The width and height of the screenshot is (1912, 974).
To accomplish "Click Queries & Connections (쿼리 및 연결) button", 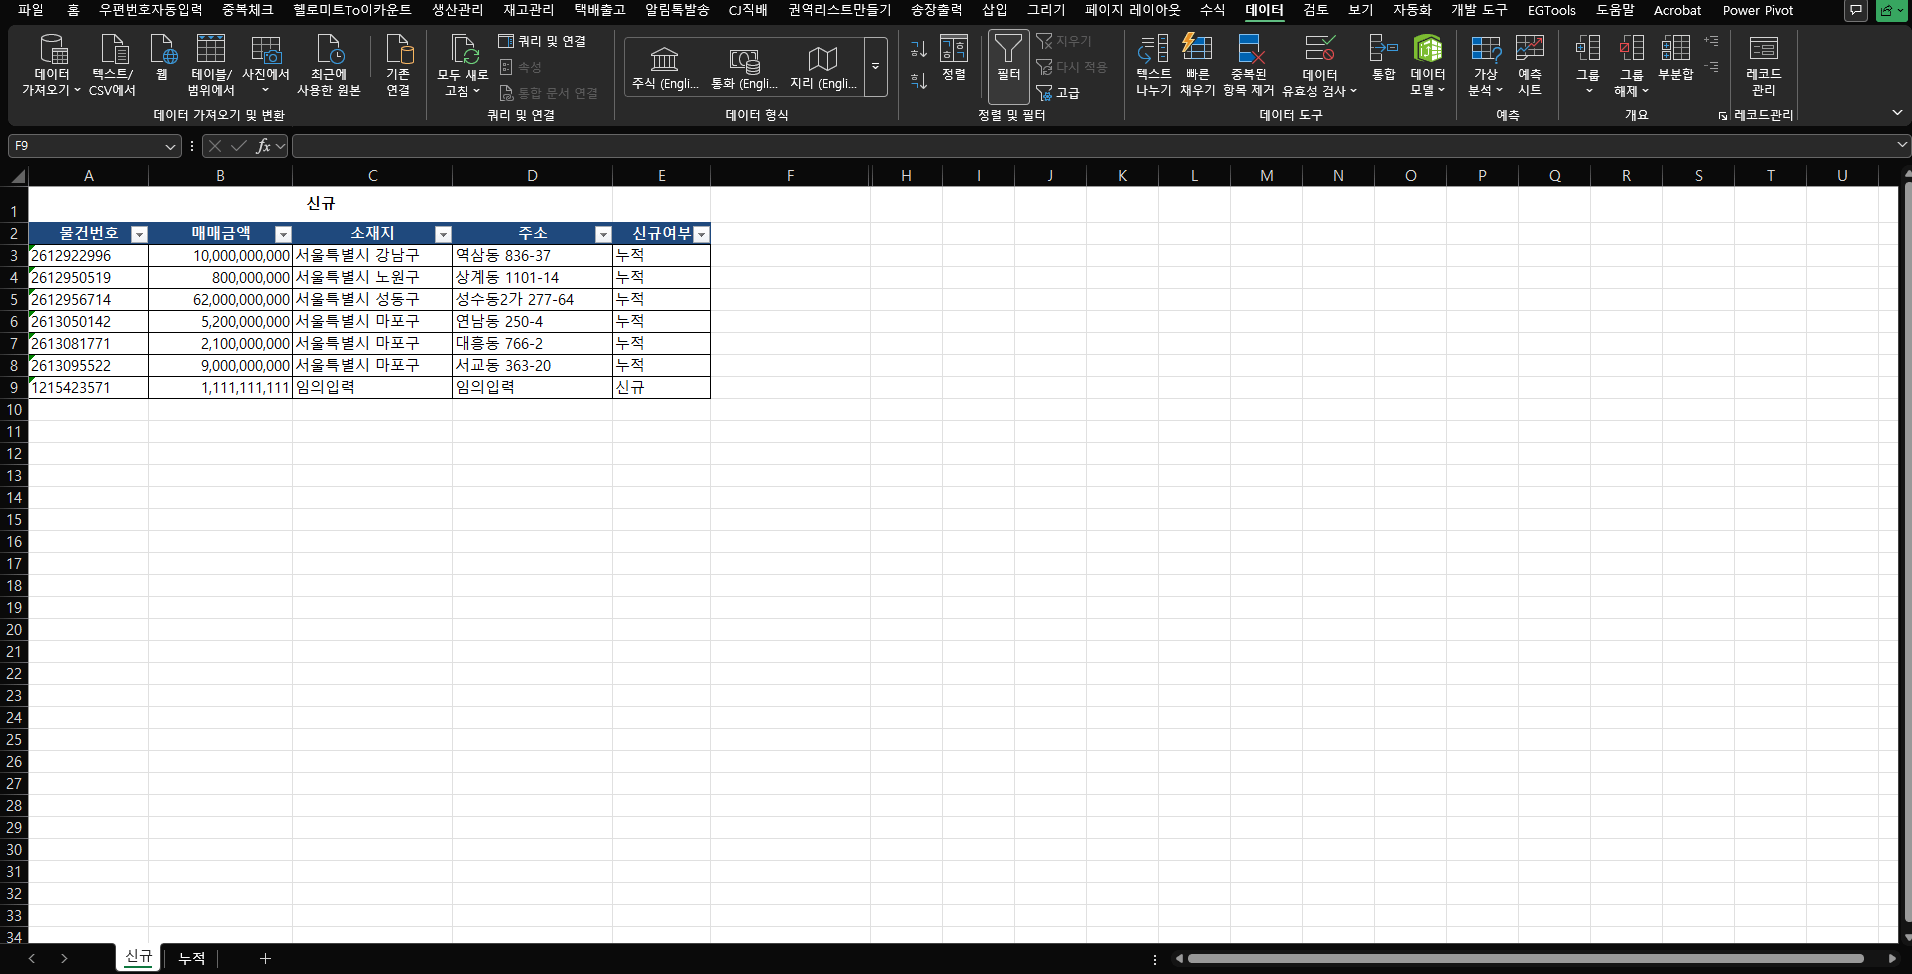I will (542, 41).
